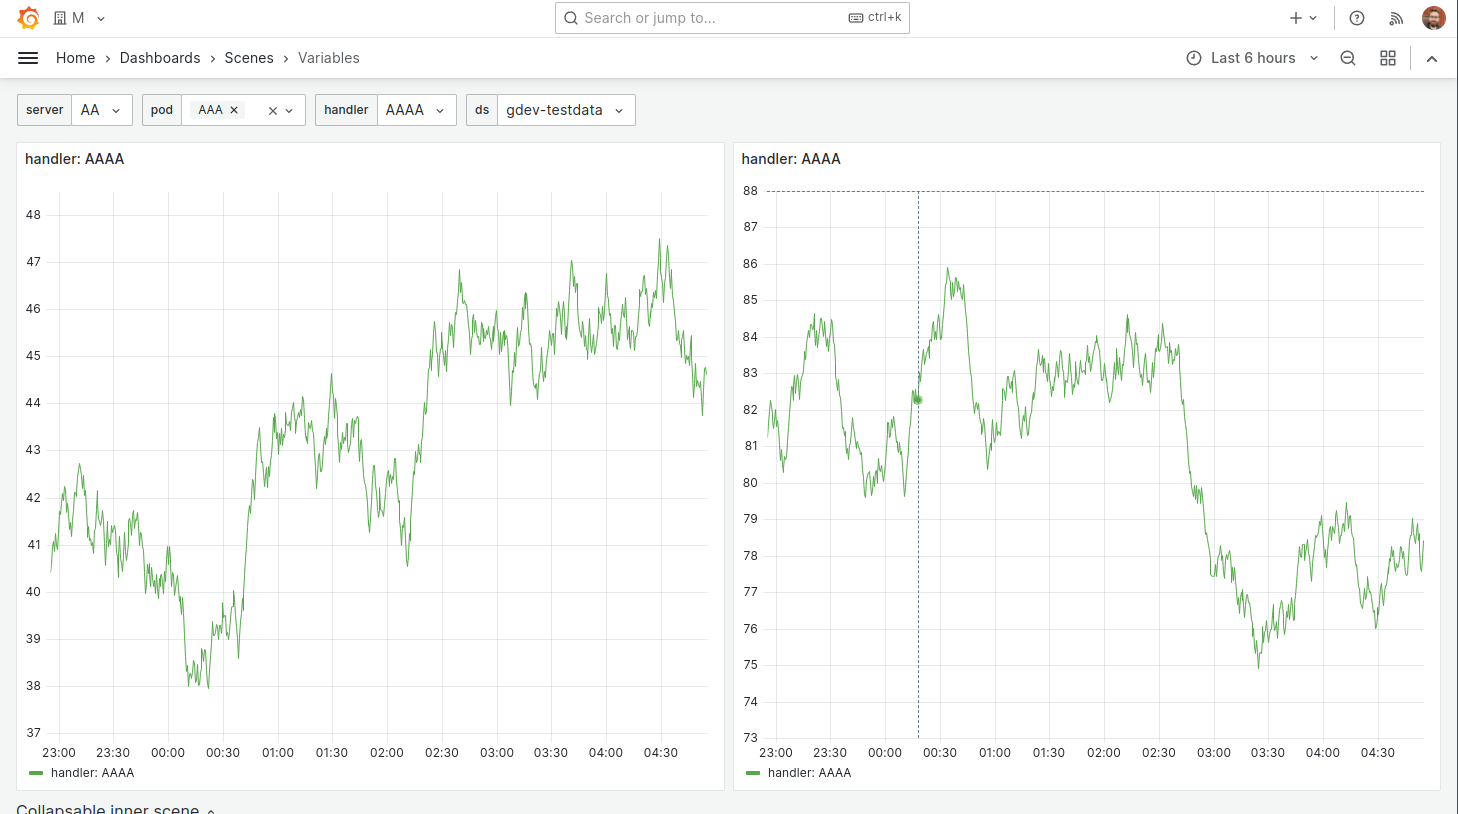1458x814 pixels.
Task: Open the main navigation hamburger menu
Action: (x=28, y=57)
